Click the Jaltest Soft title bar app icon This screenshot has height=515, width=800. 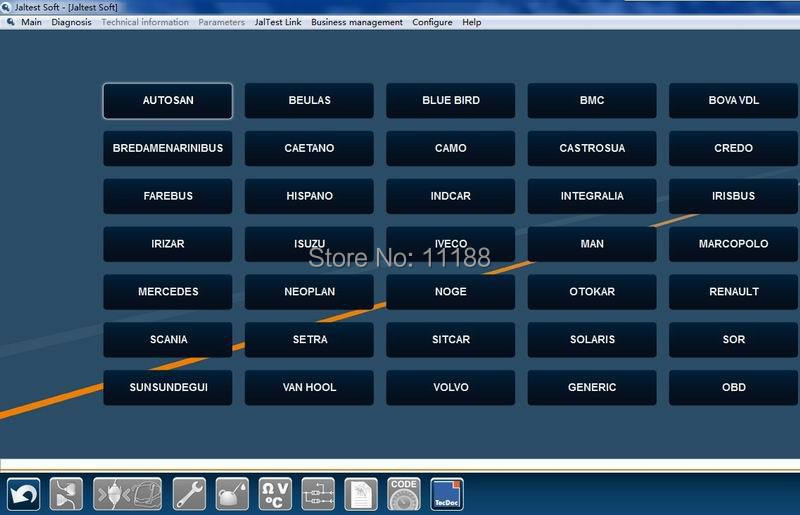[6, 7]
